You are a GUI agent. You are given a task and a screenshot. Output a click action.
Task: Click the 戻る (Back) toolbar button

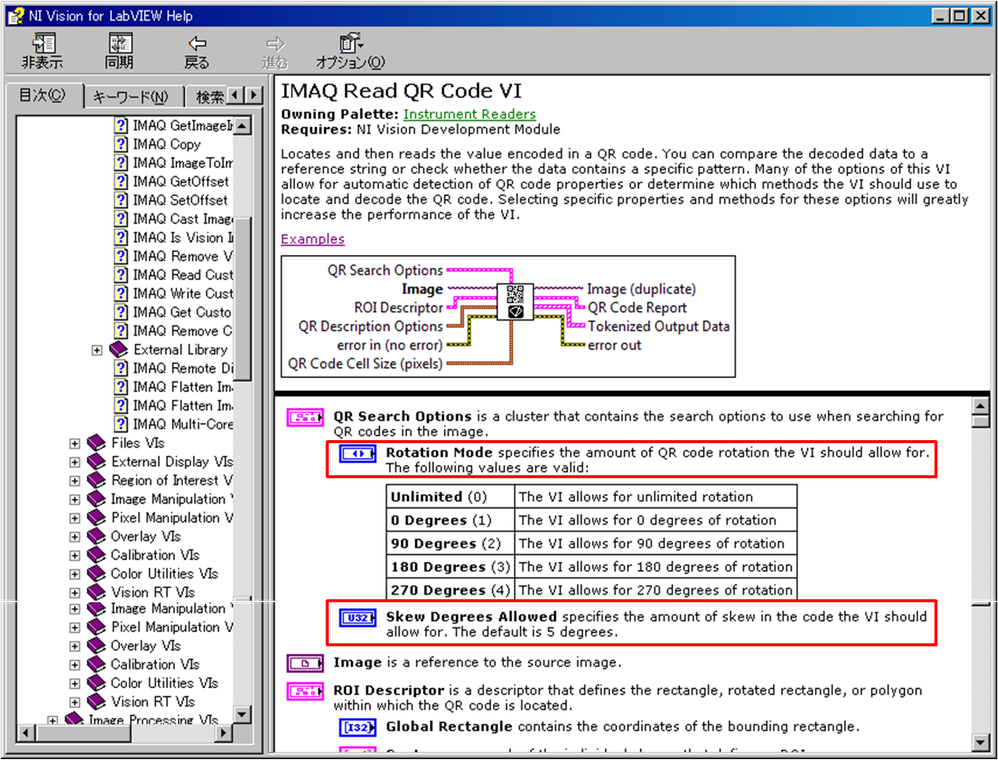coord(197,52)
